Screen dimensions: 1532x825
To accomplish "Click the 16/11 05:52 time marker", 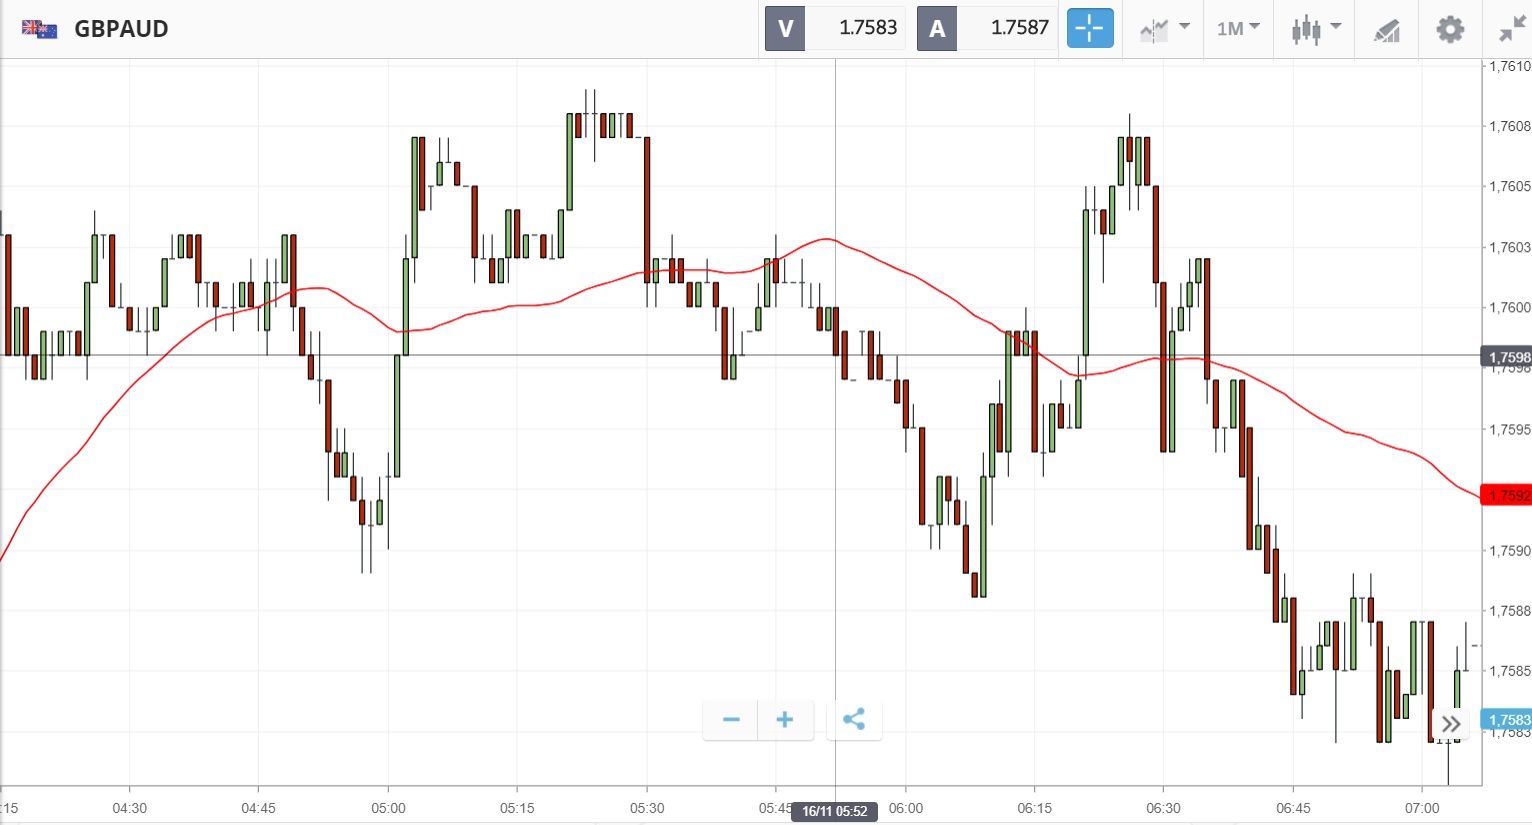I will click(835, 811).
